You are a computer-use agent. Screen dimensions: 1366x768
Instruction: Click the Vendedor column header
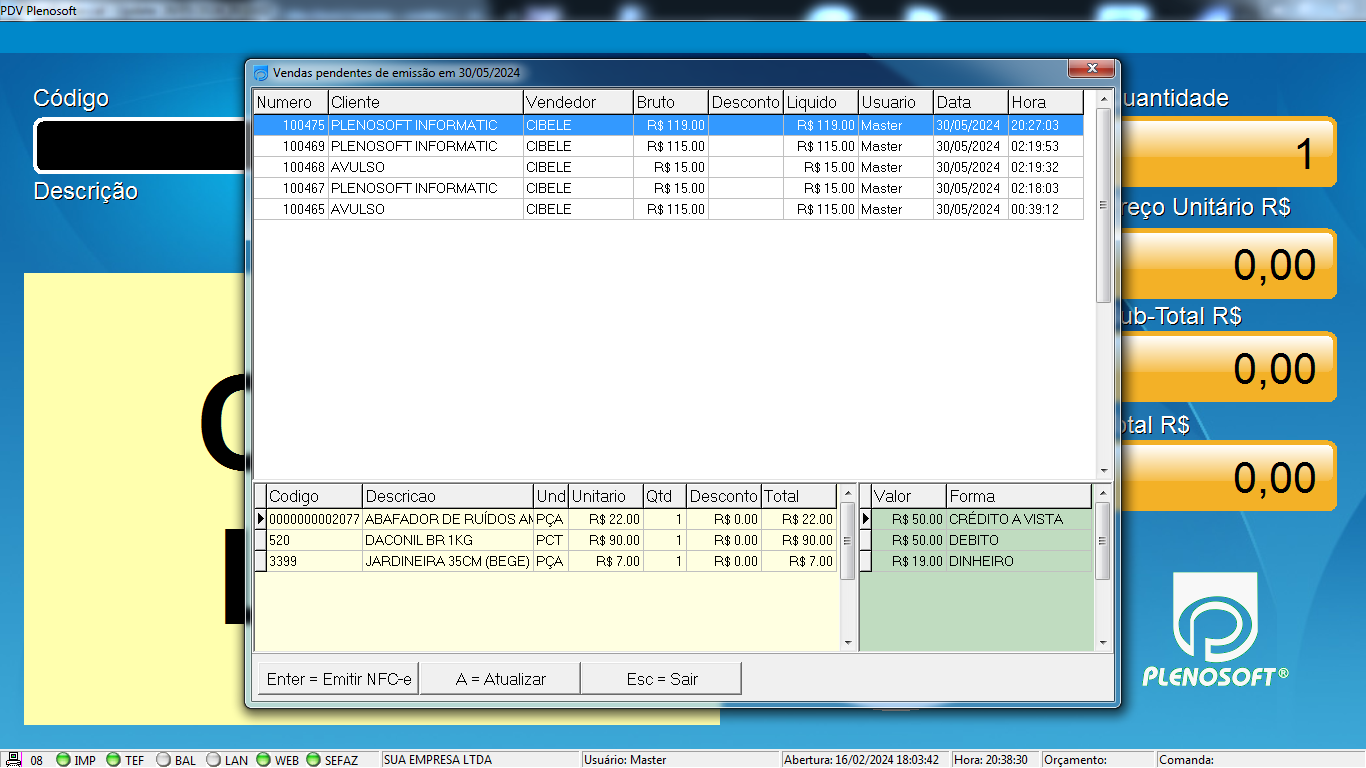579,102
